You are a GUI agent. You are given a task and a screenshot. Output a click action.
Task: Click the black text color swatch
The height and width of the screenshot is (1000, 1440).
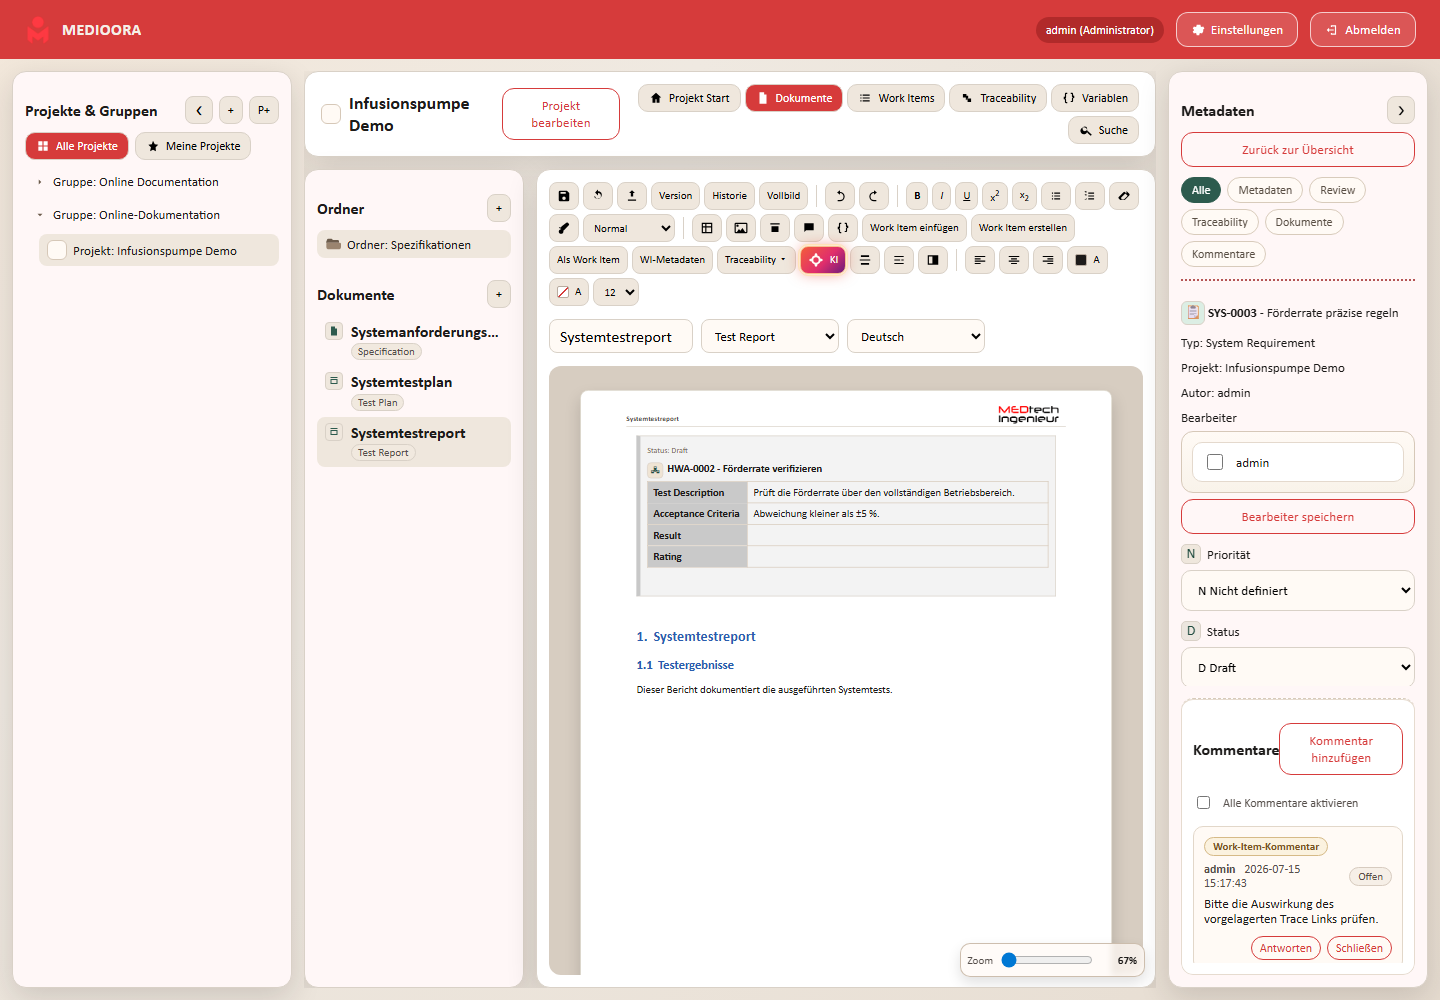click(1087, 260)
